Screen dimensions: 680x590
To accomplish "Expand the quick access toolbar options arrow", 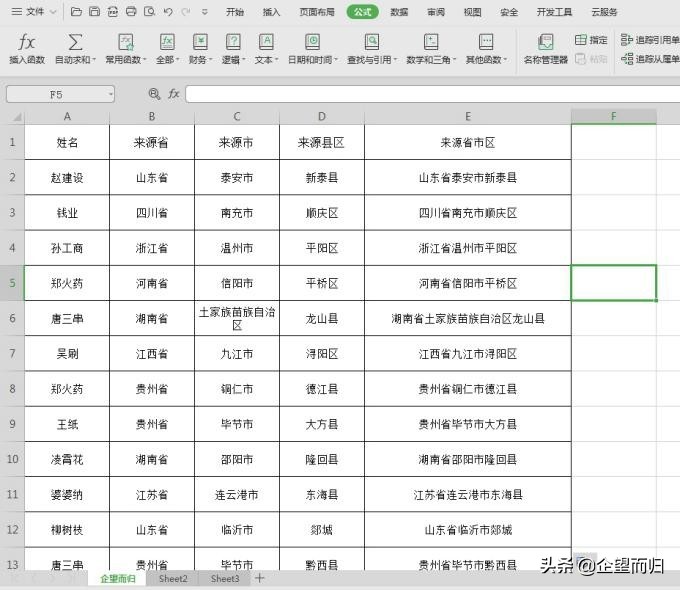I will pos(205,12).
